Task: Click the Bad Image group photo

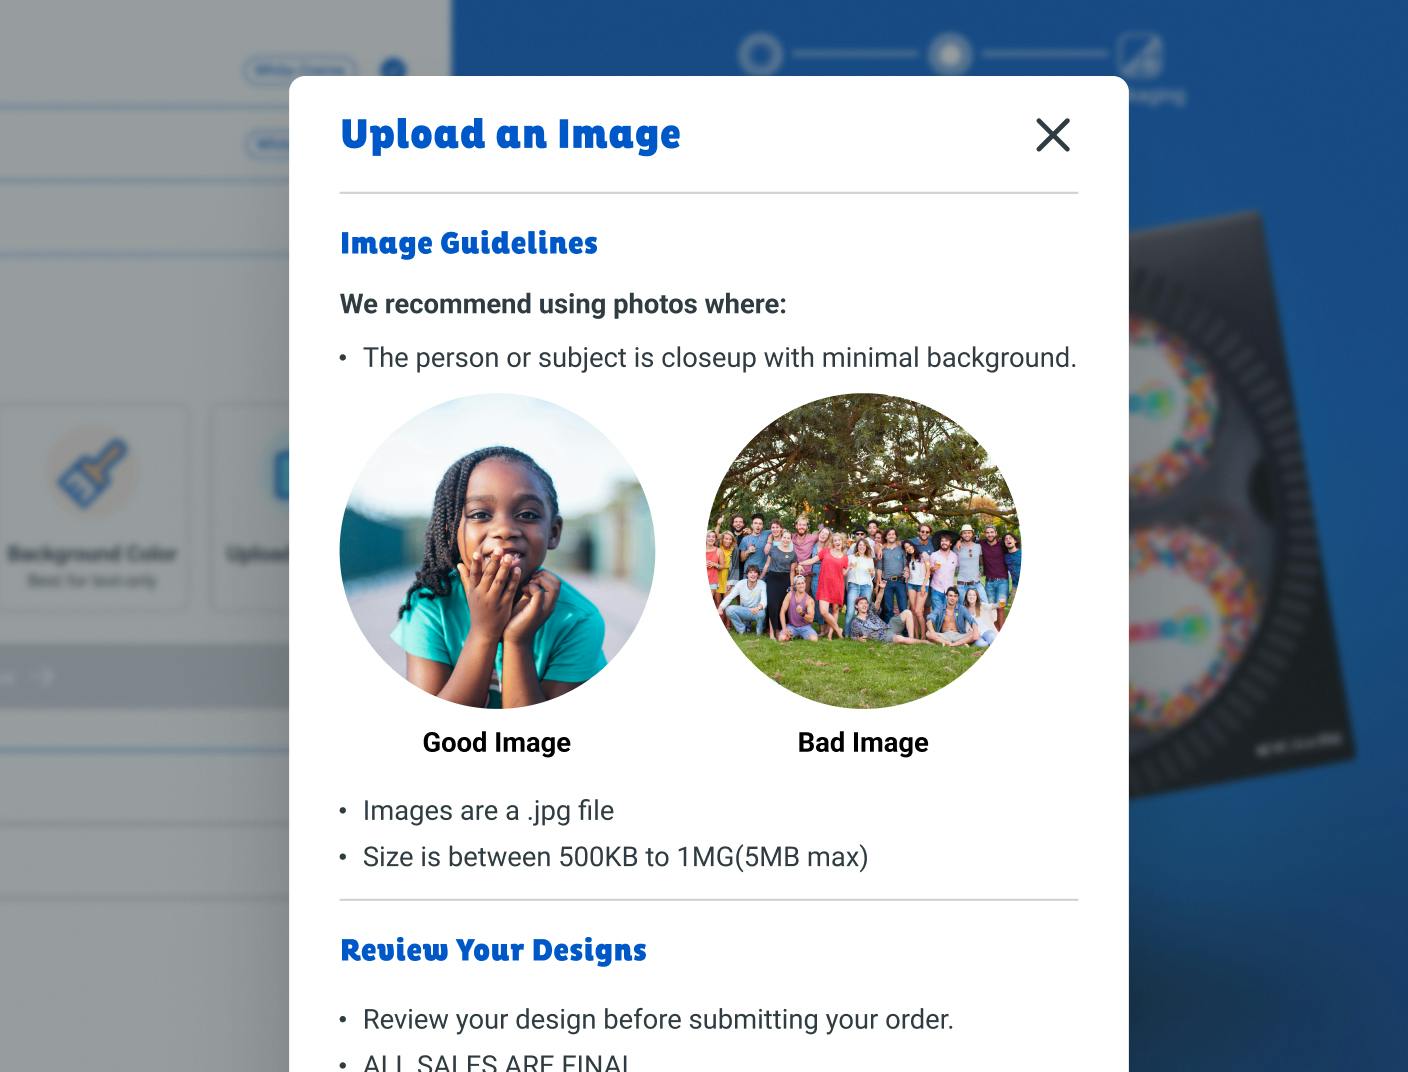Action: pyautogui.click(x=864, y=551)
